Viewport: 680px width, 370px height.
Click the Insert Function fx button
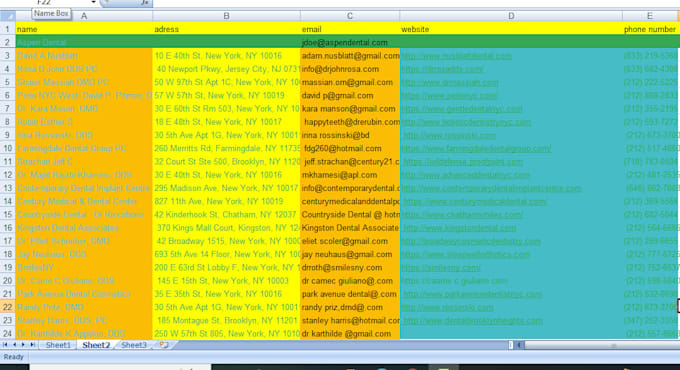point(145,3)
